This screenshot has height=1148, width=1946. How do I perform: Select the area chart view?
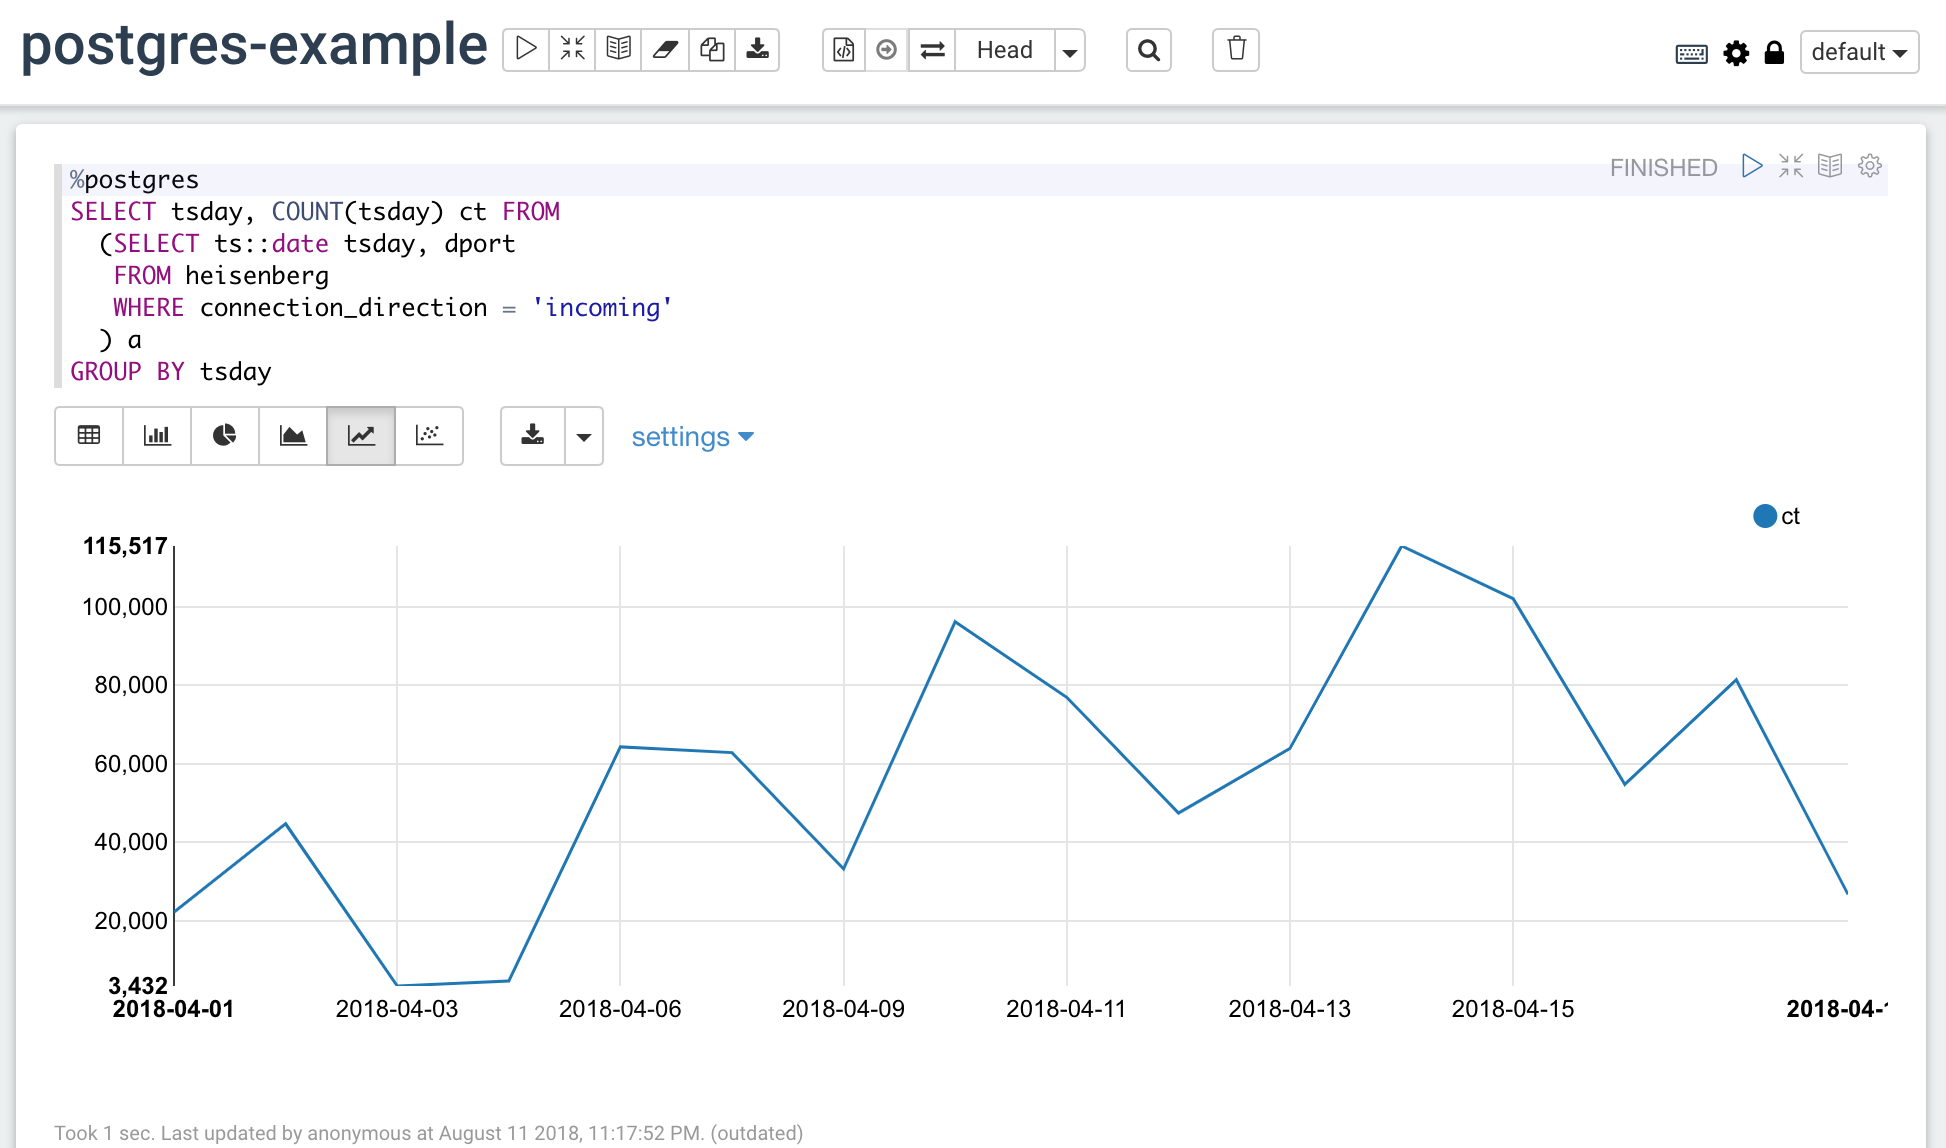(293, 436)
